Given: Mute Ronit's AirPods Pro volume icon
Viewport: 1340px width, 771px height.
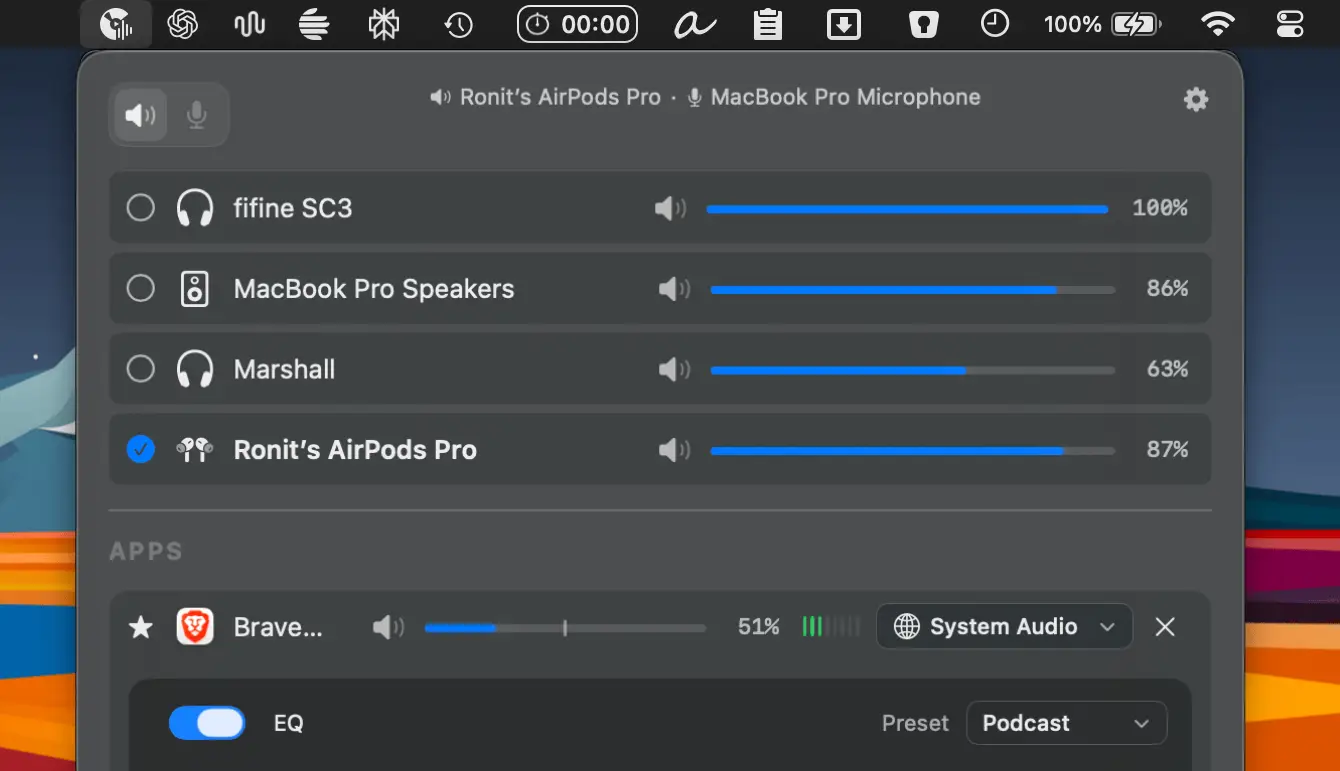Looking at the screenshot, I should (x=674, y=450).
